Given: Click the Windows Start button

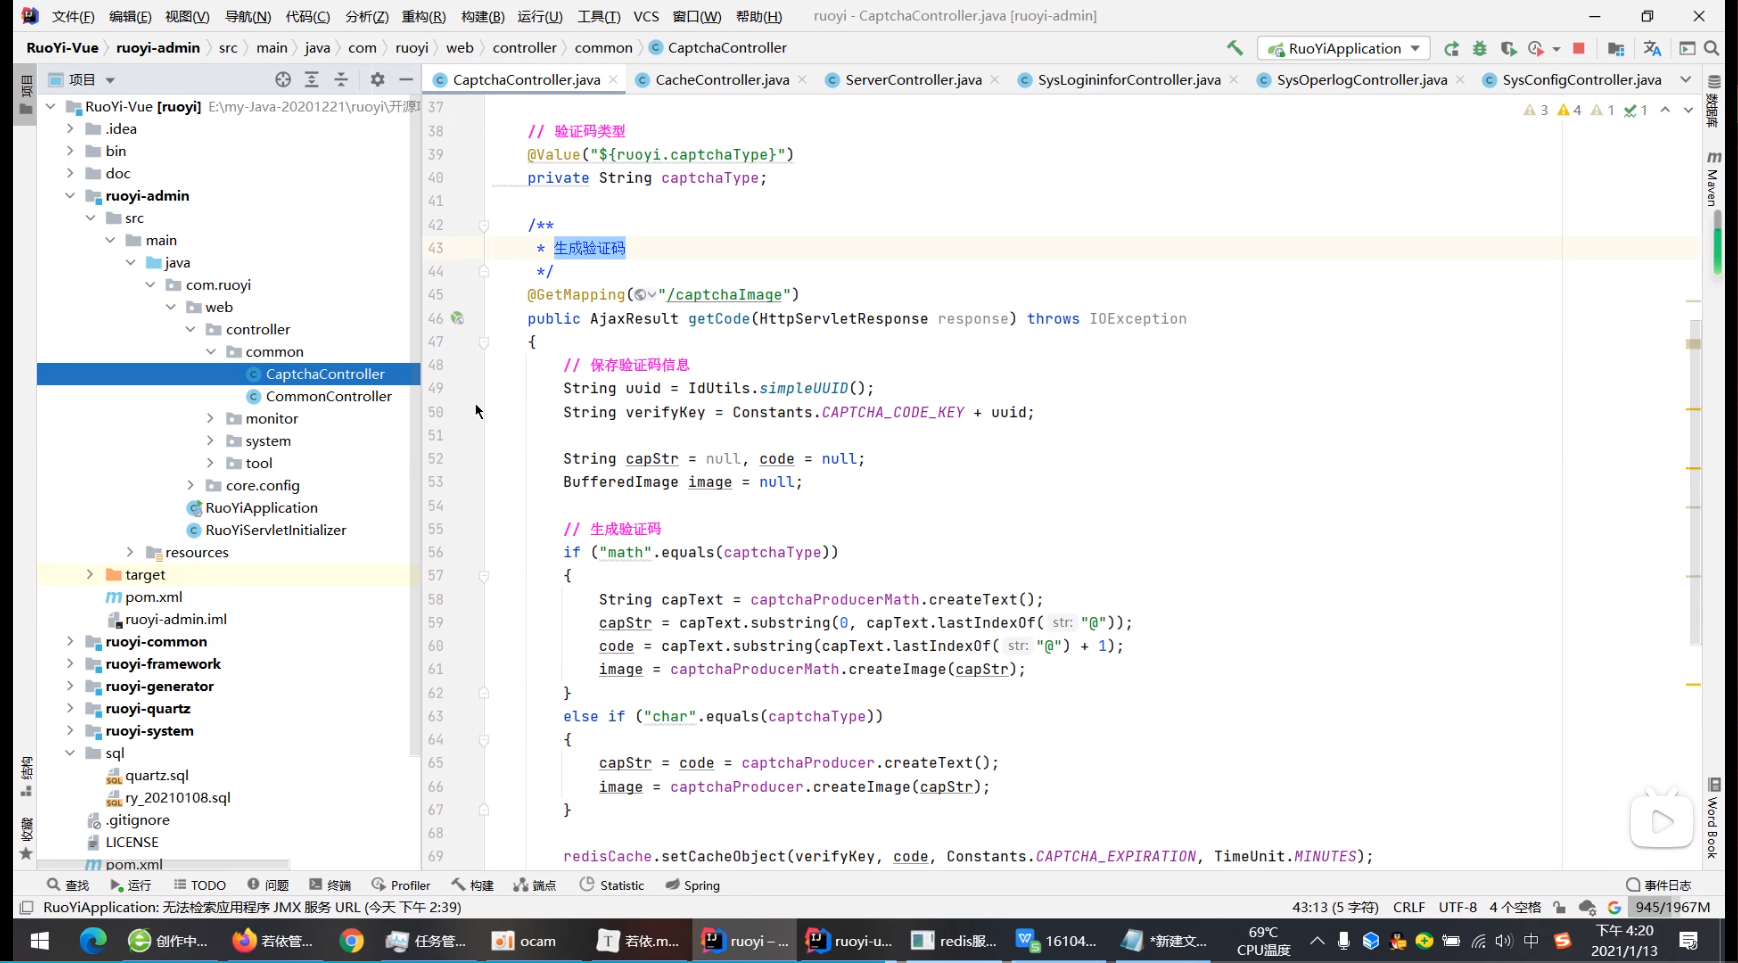Looking at the screenshot, I should [x=40, y=940].
